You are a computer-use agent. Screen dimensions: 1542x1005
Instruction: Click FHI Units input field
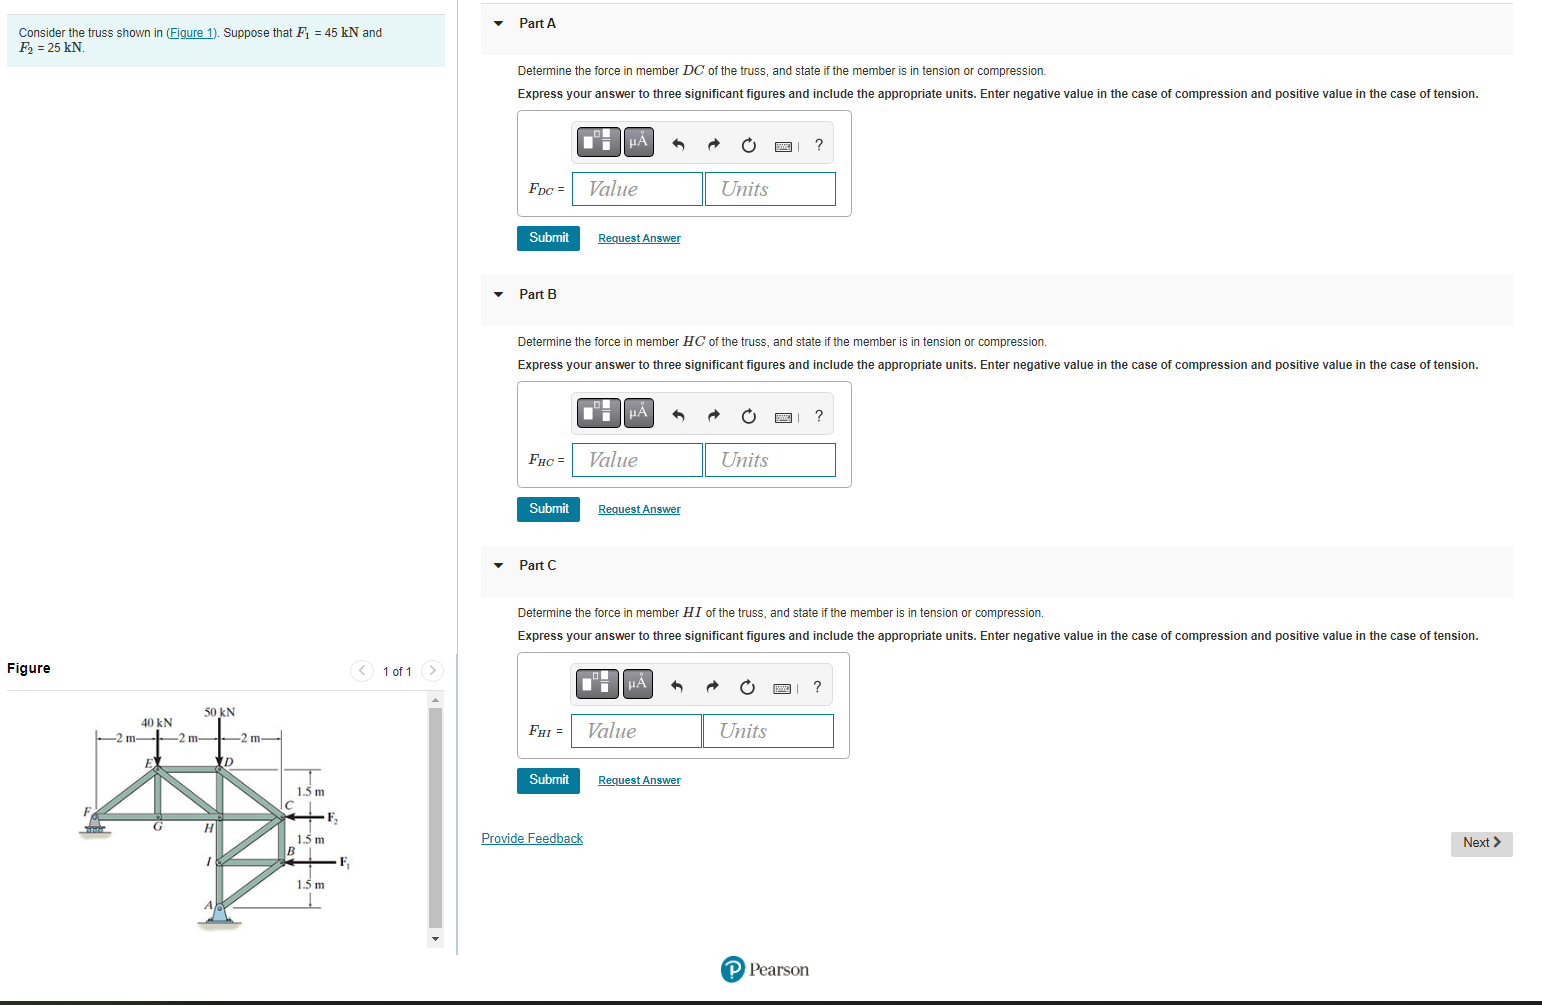click(768, 731)
